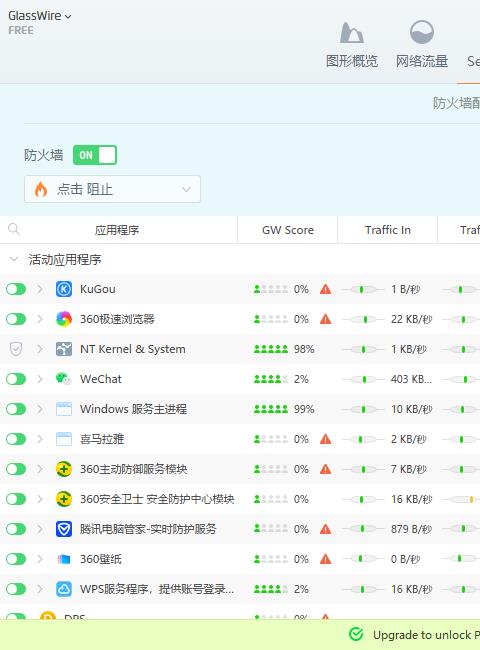Select the 22 KB/秒 traffic value
Image resolution: width=480 pixels, height=650 pixels.
pyautogui.click(x=412, y=319)
